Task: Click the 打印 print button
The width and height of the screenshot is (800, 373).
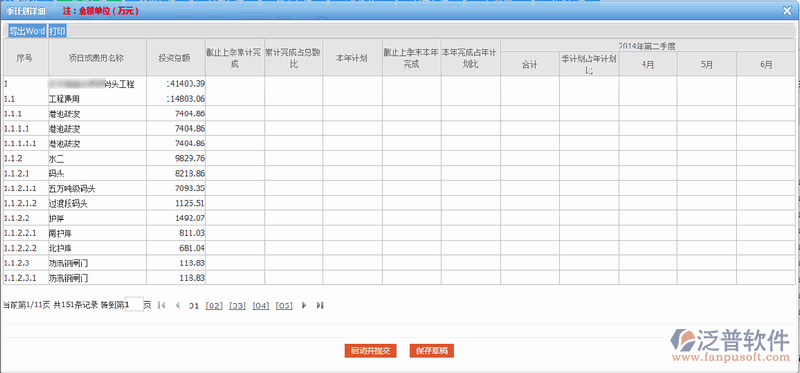Action: 57,31
